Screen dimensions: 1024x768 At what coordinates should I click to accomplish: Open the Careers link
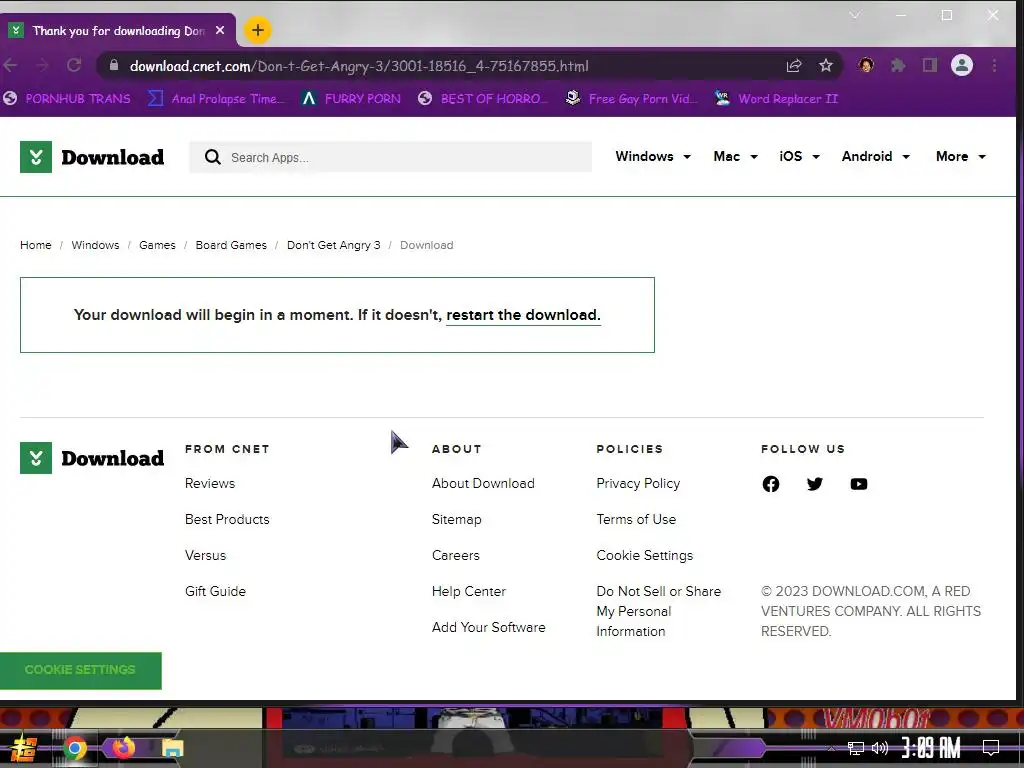[x=456, y=556]
